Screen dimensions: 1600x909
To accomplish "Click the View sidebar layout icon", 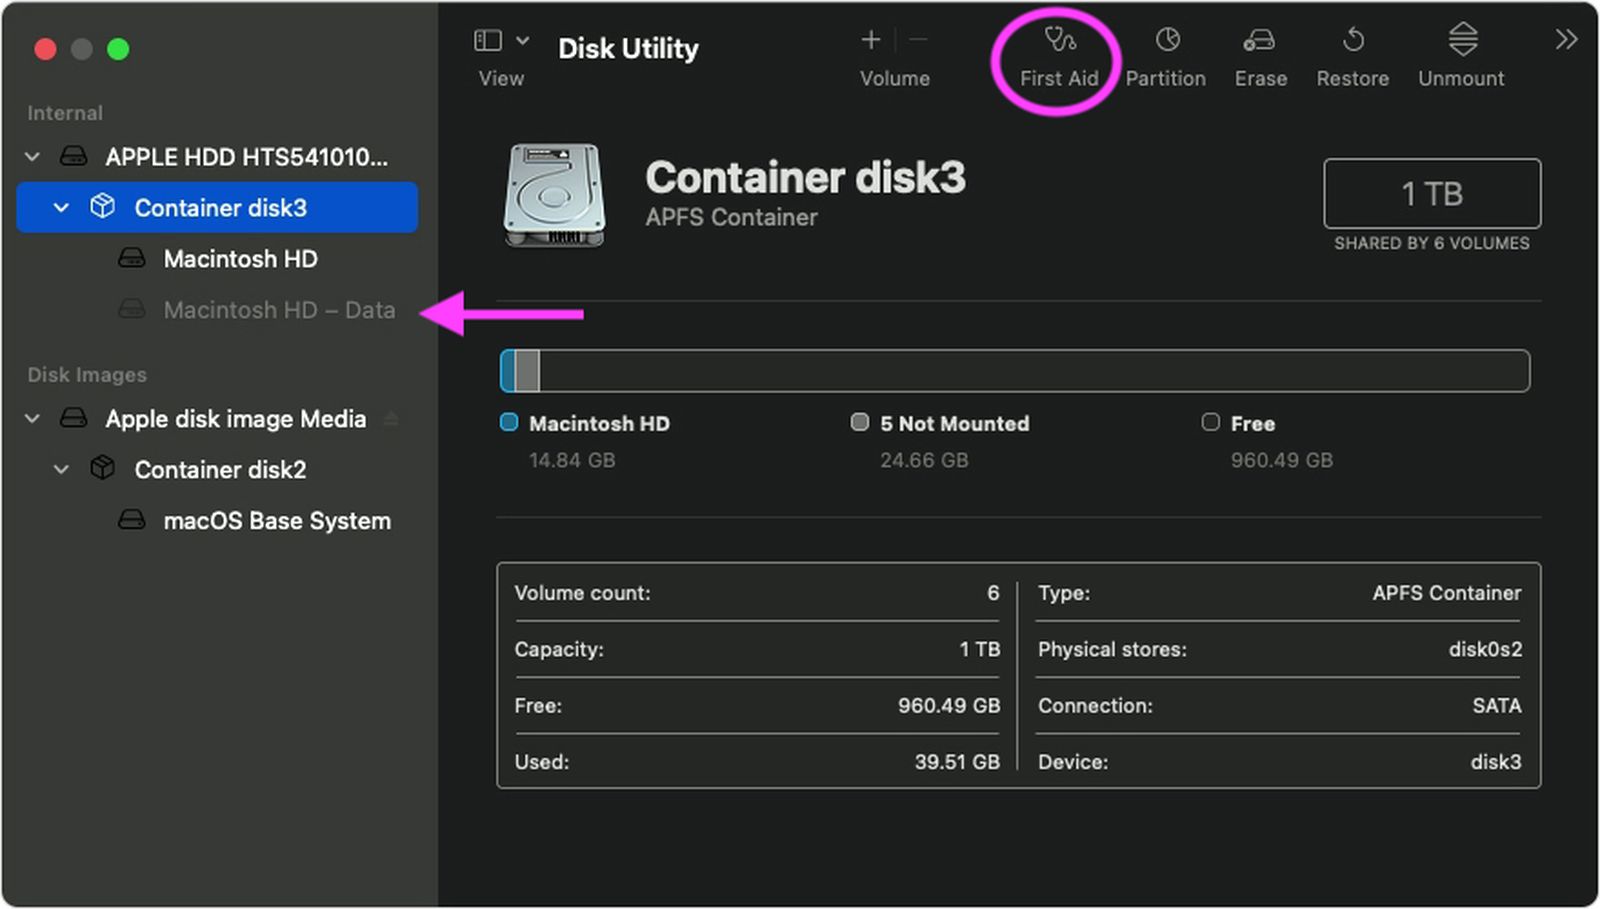I will click(487, 38).
